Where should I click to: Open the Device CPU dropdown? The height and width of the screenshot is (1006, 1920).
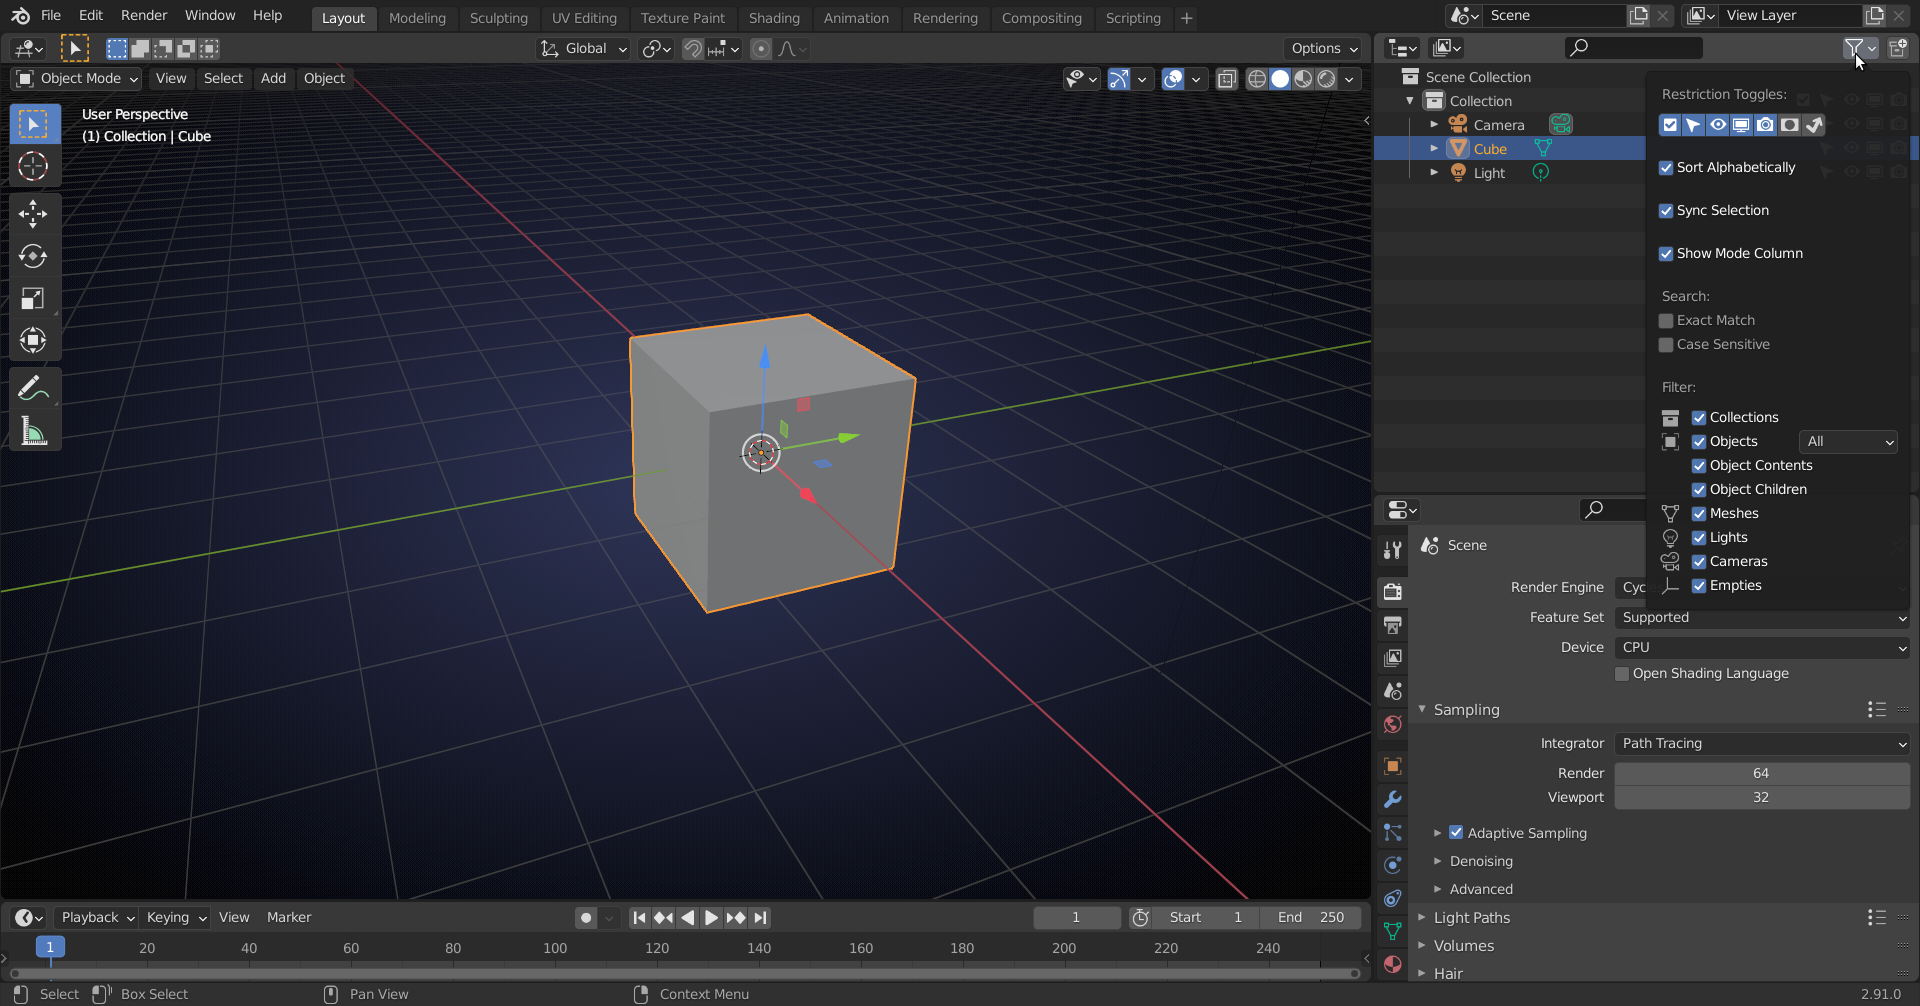pos(1762,648)
